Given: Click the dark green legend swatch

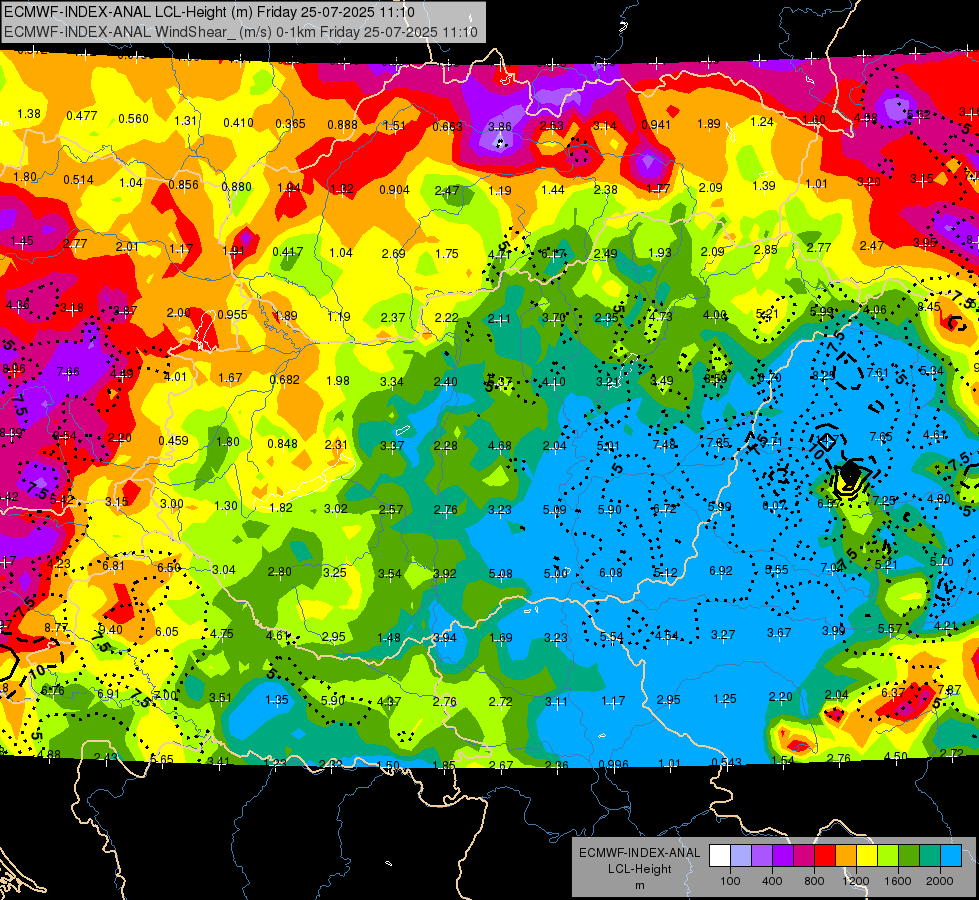Looking at the screenshot, I should point(909,855).
